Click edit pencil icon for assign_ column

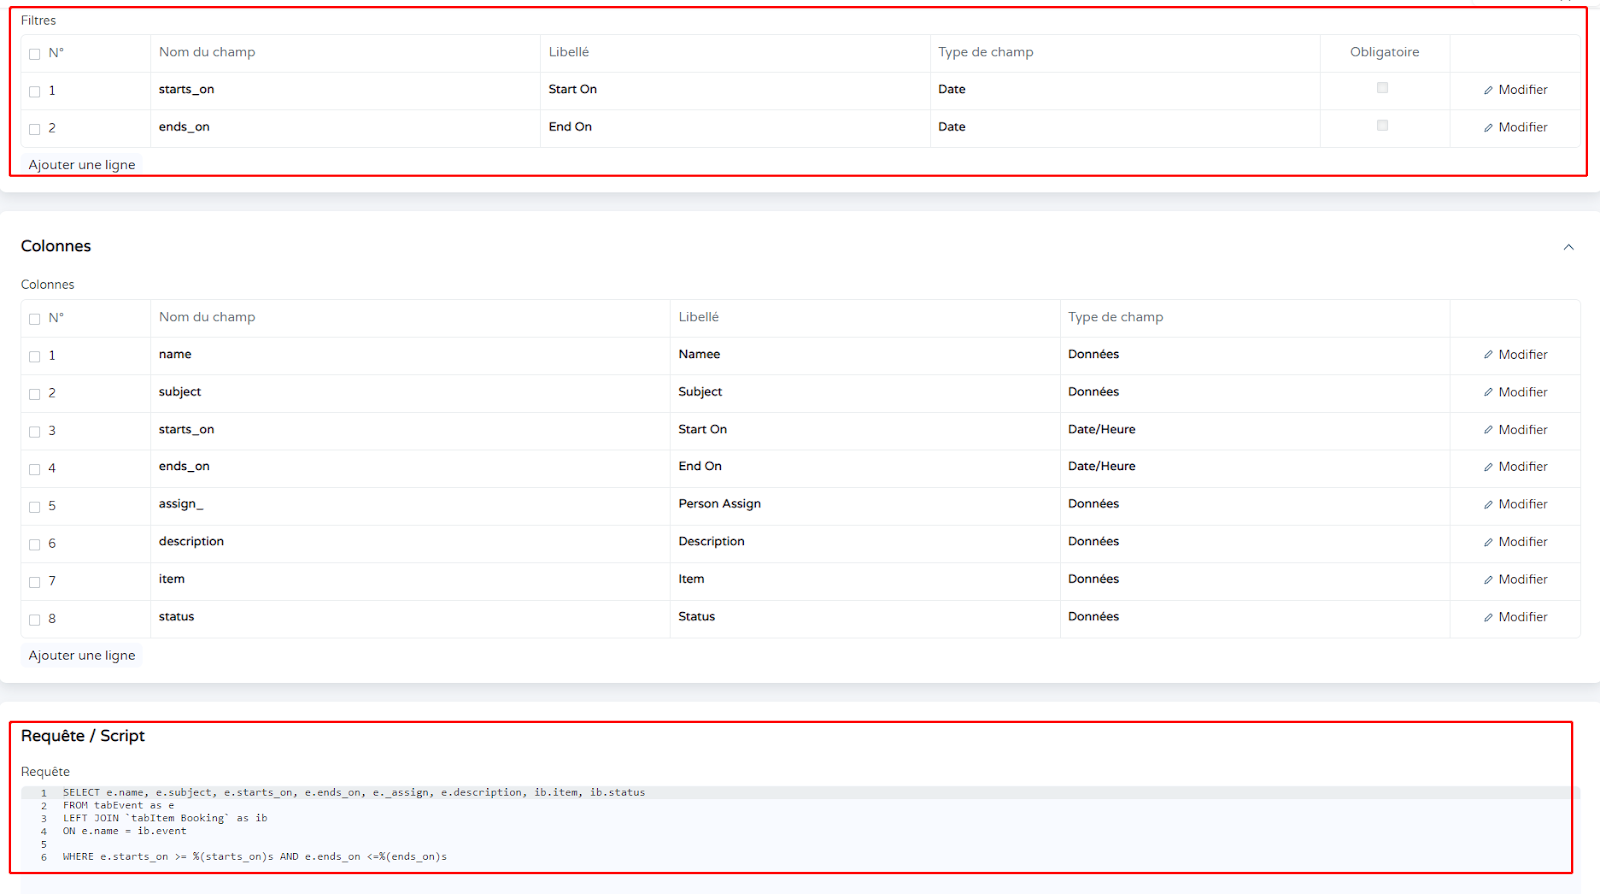[x=1488, y=505]
